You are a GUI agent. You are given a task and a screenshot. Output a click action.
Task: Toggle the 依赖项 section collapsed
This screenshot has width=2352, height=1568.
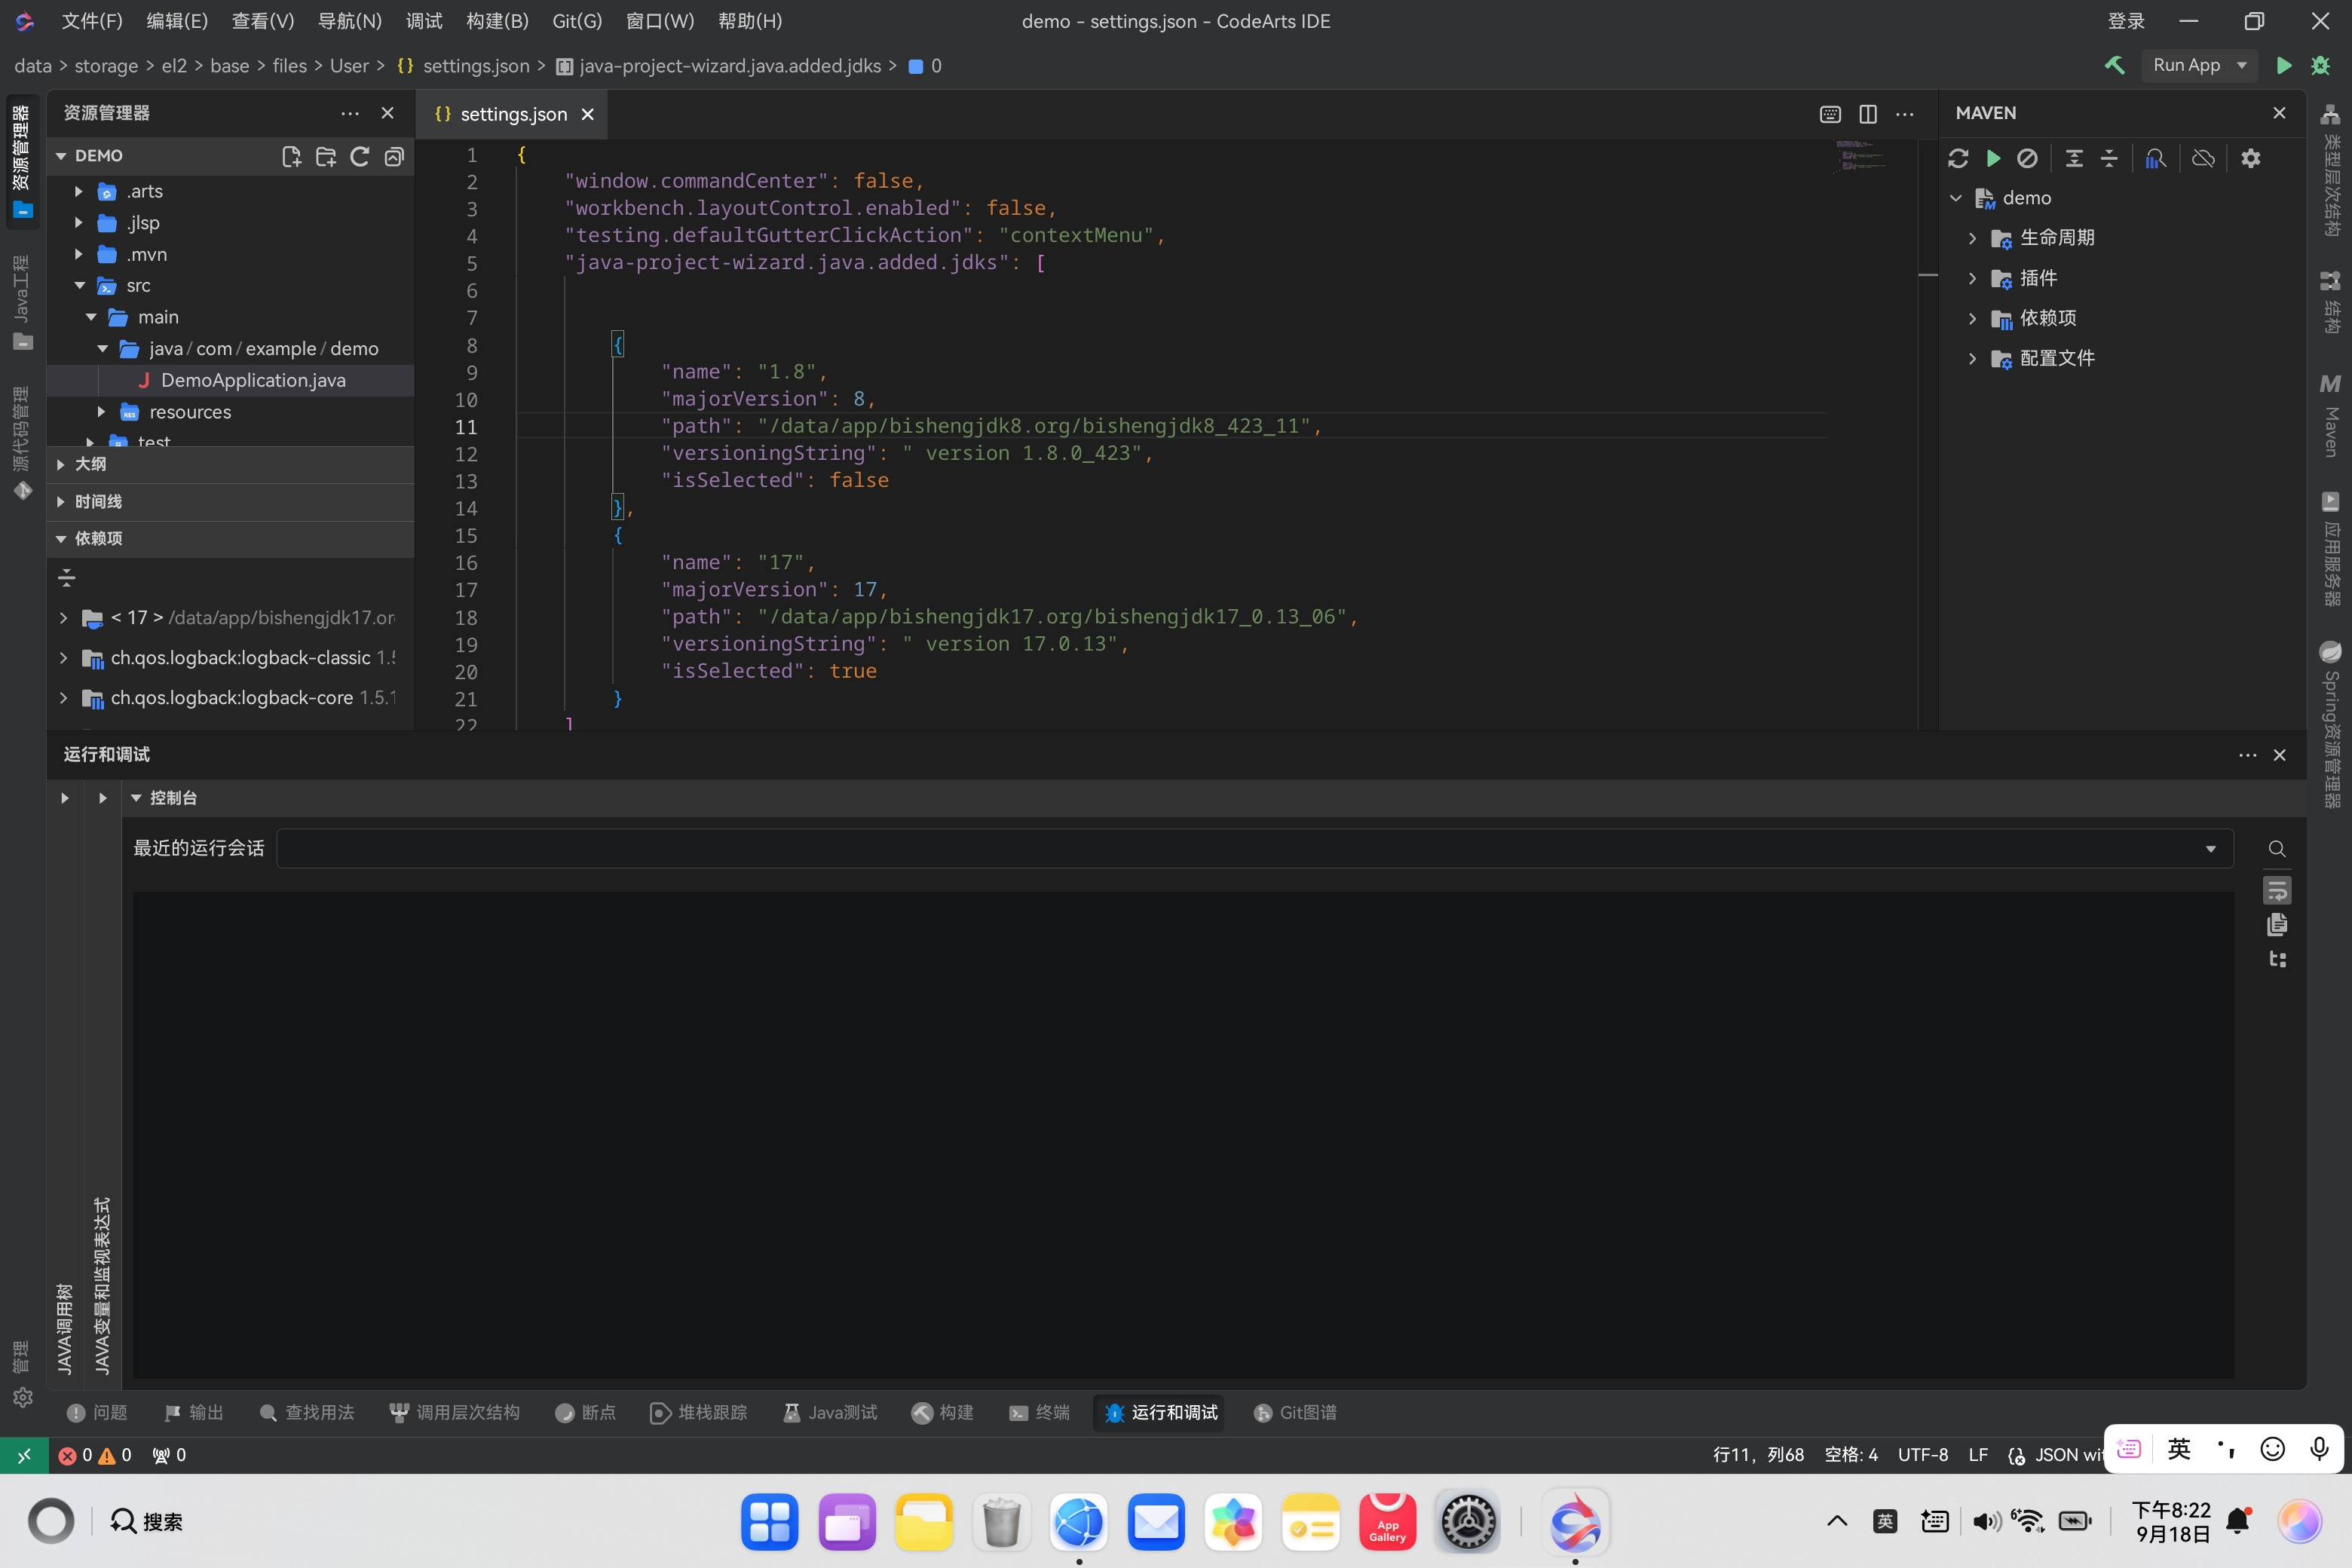(98, 538)
